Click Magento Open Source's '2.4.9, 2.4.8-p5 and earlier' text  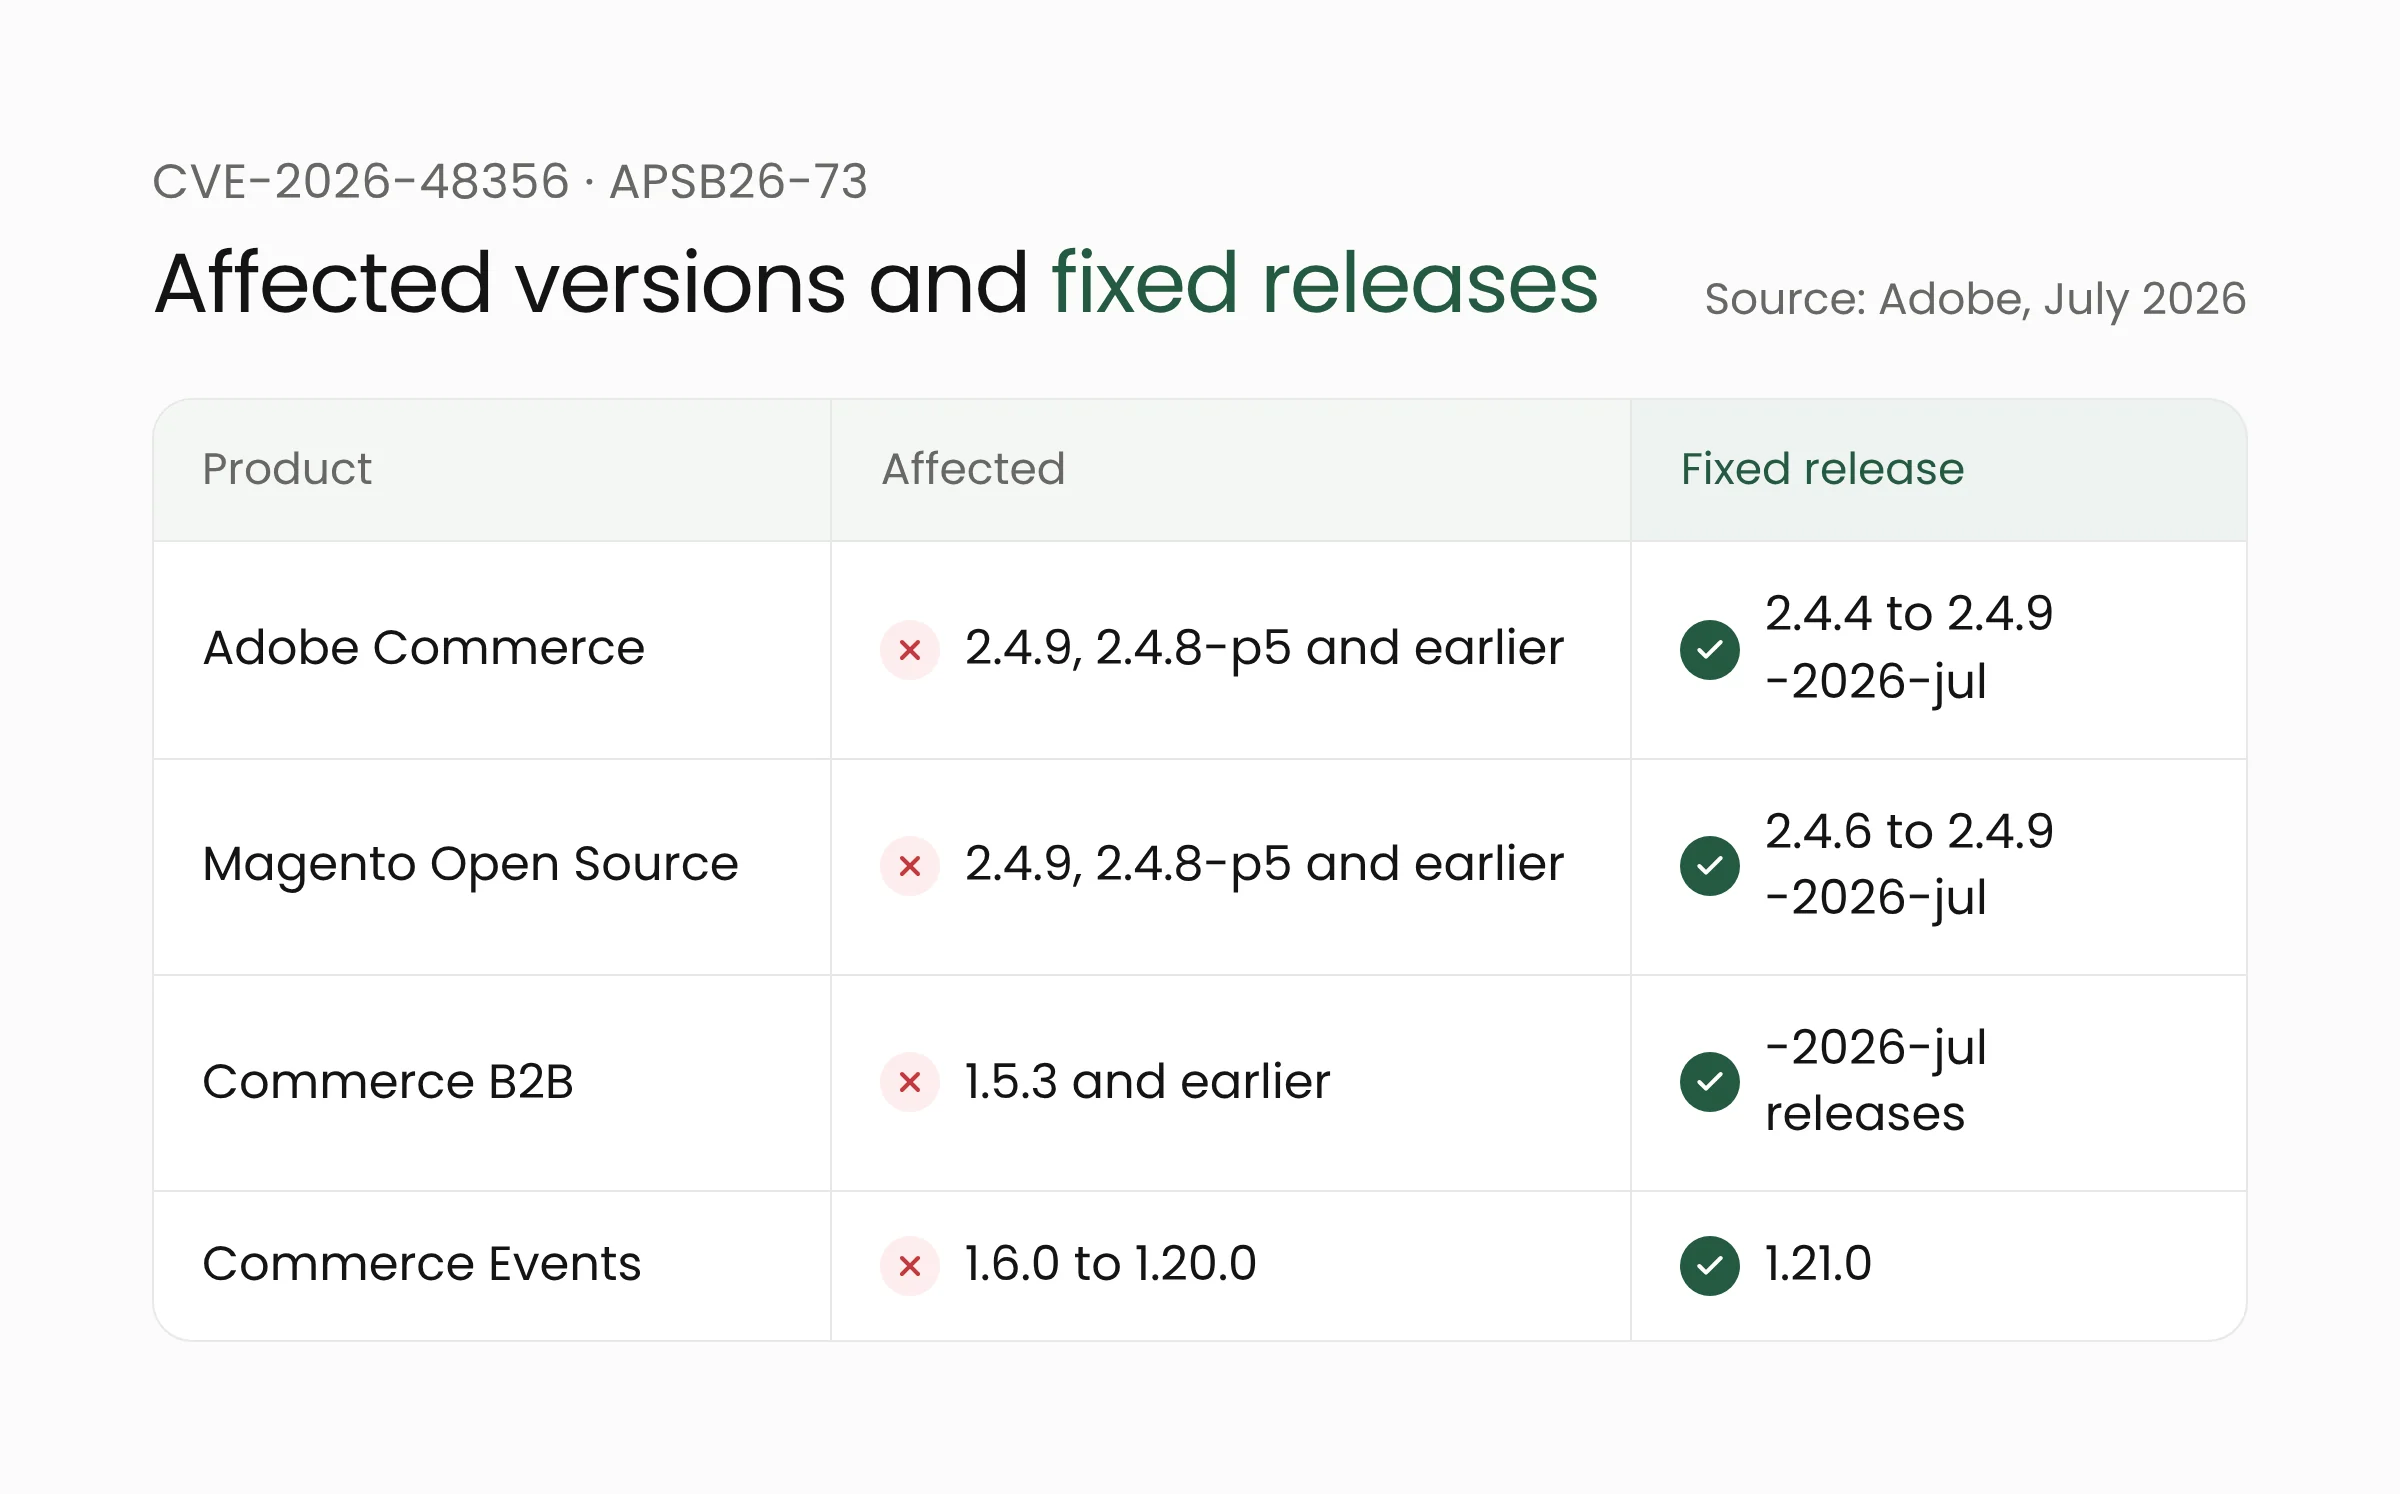coord(1264,864)
